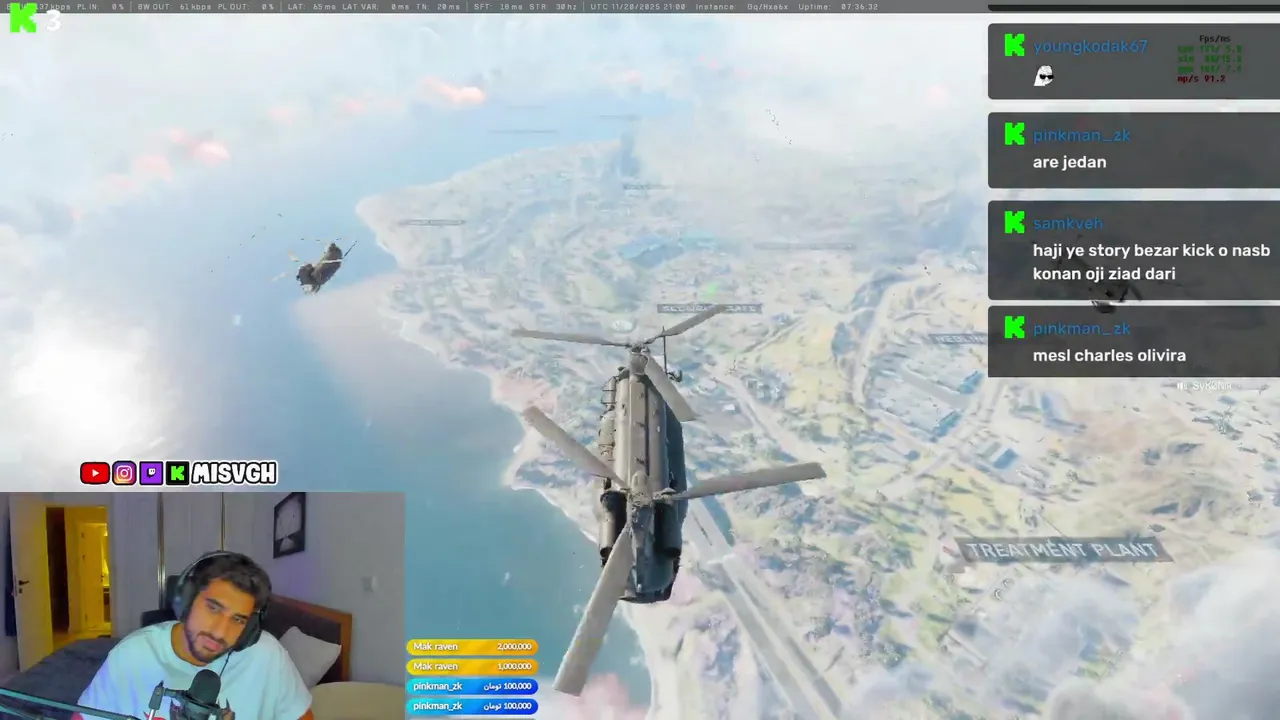Click the Uptime 07:36:32 readout
The width and height of the screenshot is (1280, 720).
(x=839, y=7)
